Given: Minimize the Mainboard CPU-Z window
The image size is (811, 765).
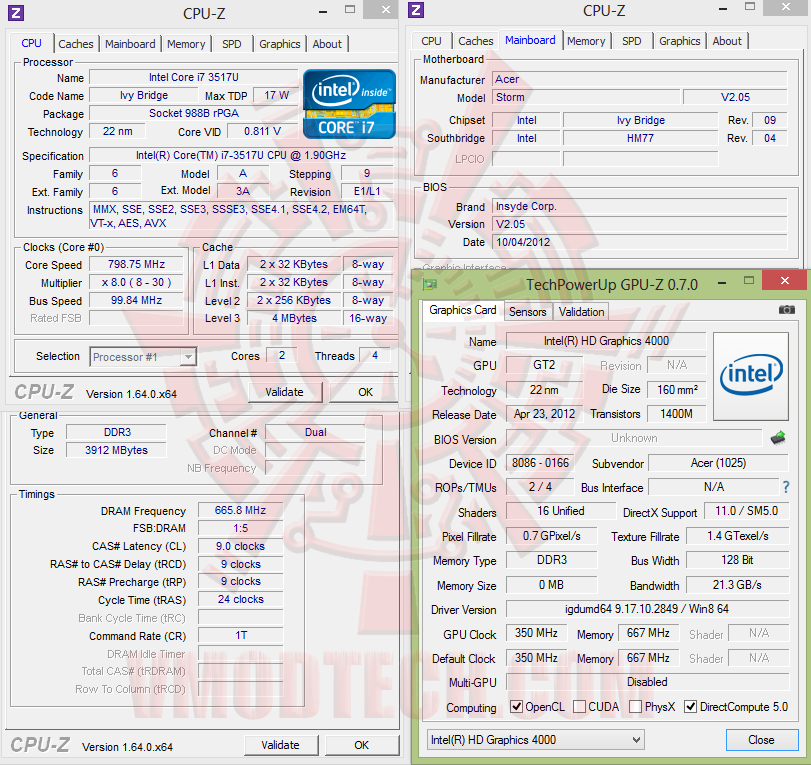Looking at the screenshot, I should point(723,9).
